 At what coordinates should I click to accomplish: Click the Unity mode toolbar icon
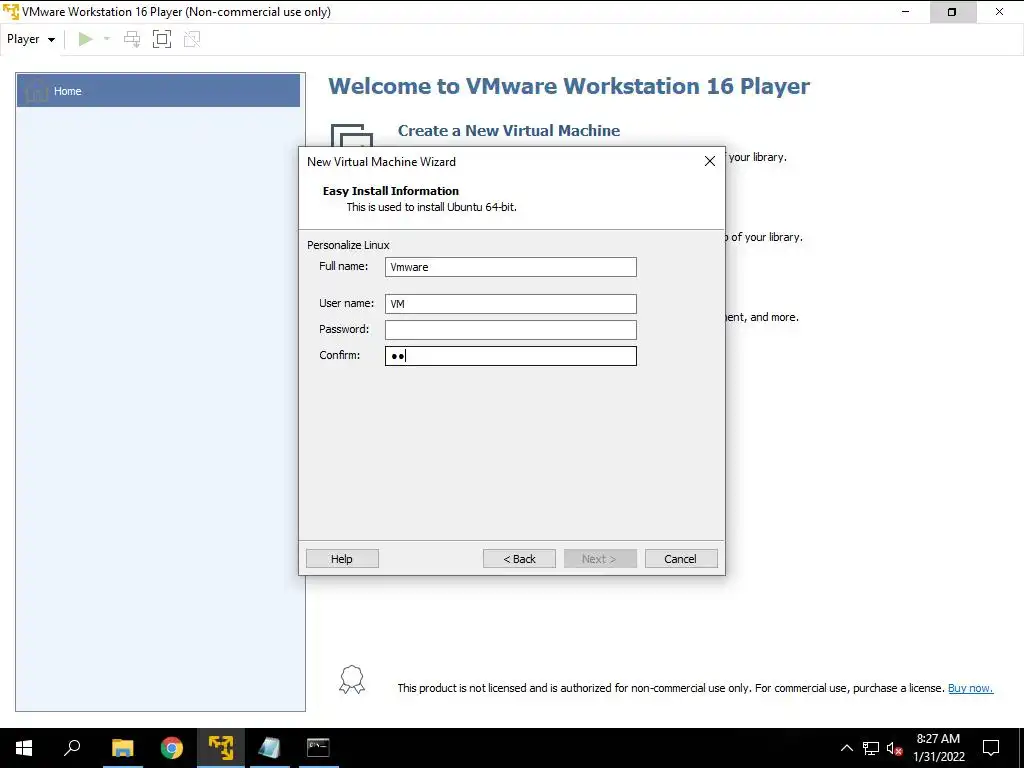192,39
